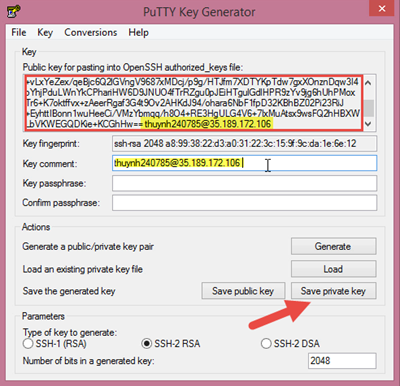Focus the Key comment field
Image resolution: width=400 pixels, height=386 pixels.
(244, 163)
